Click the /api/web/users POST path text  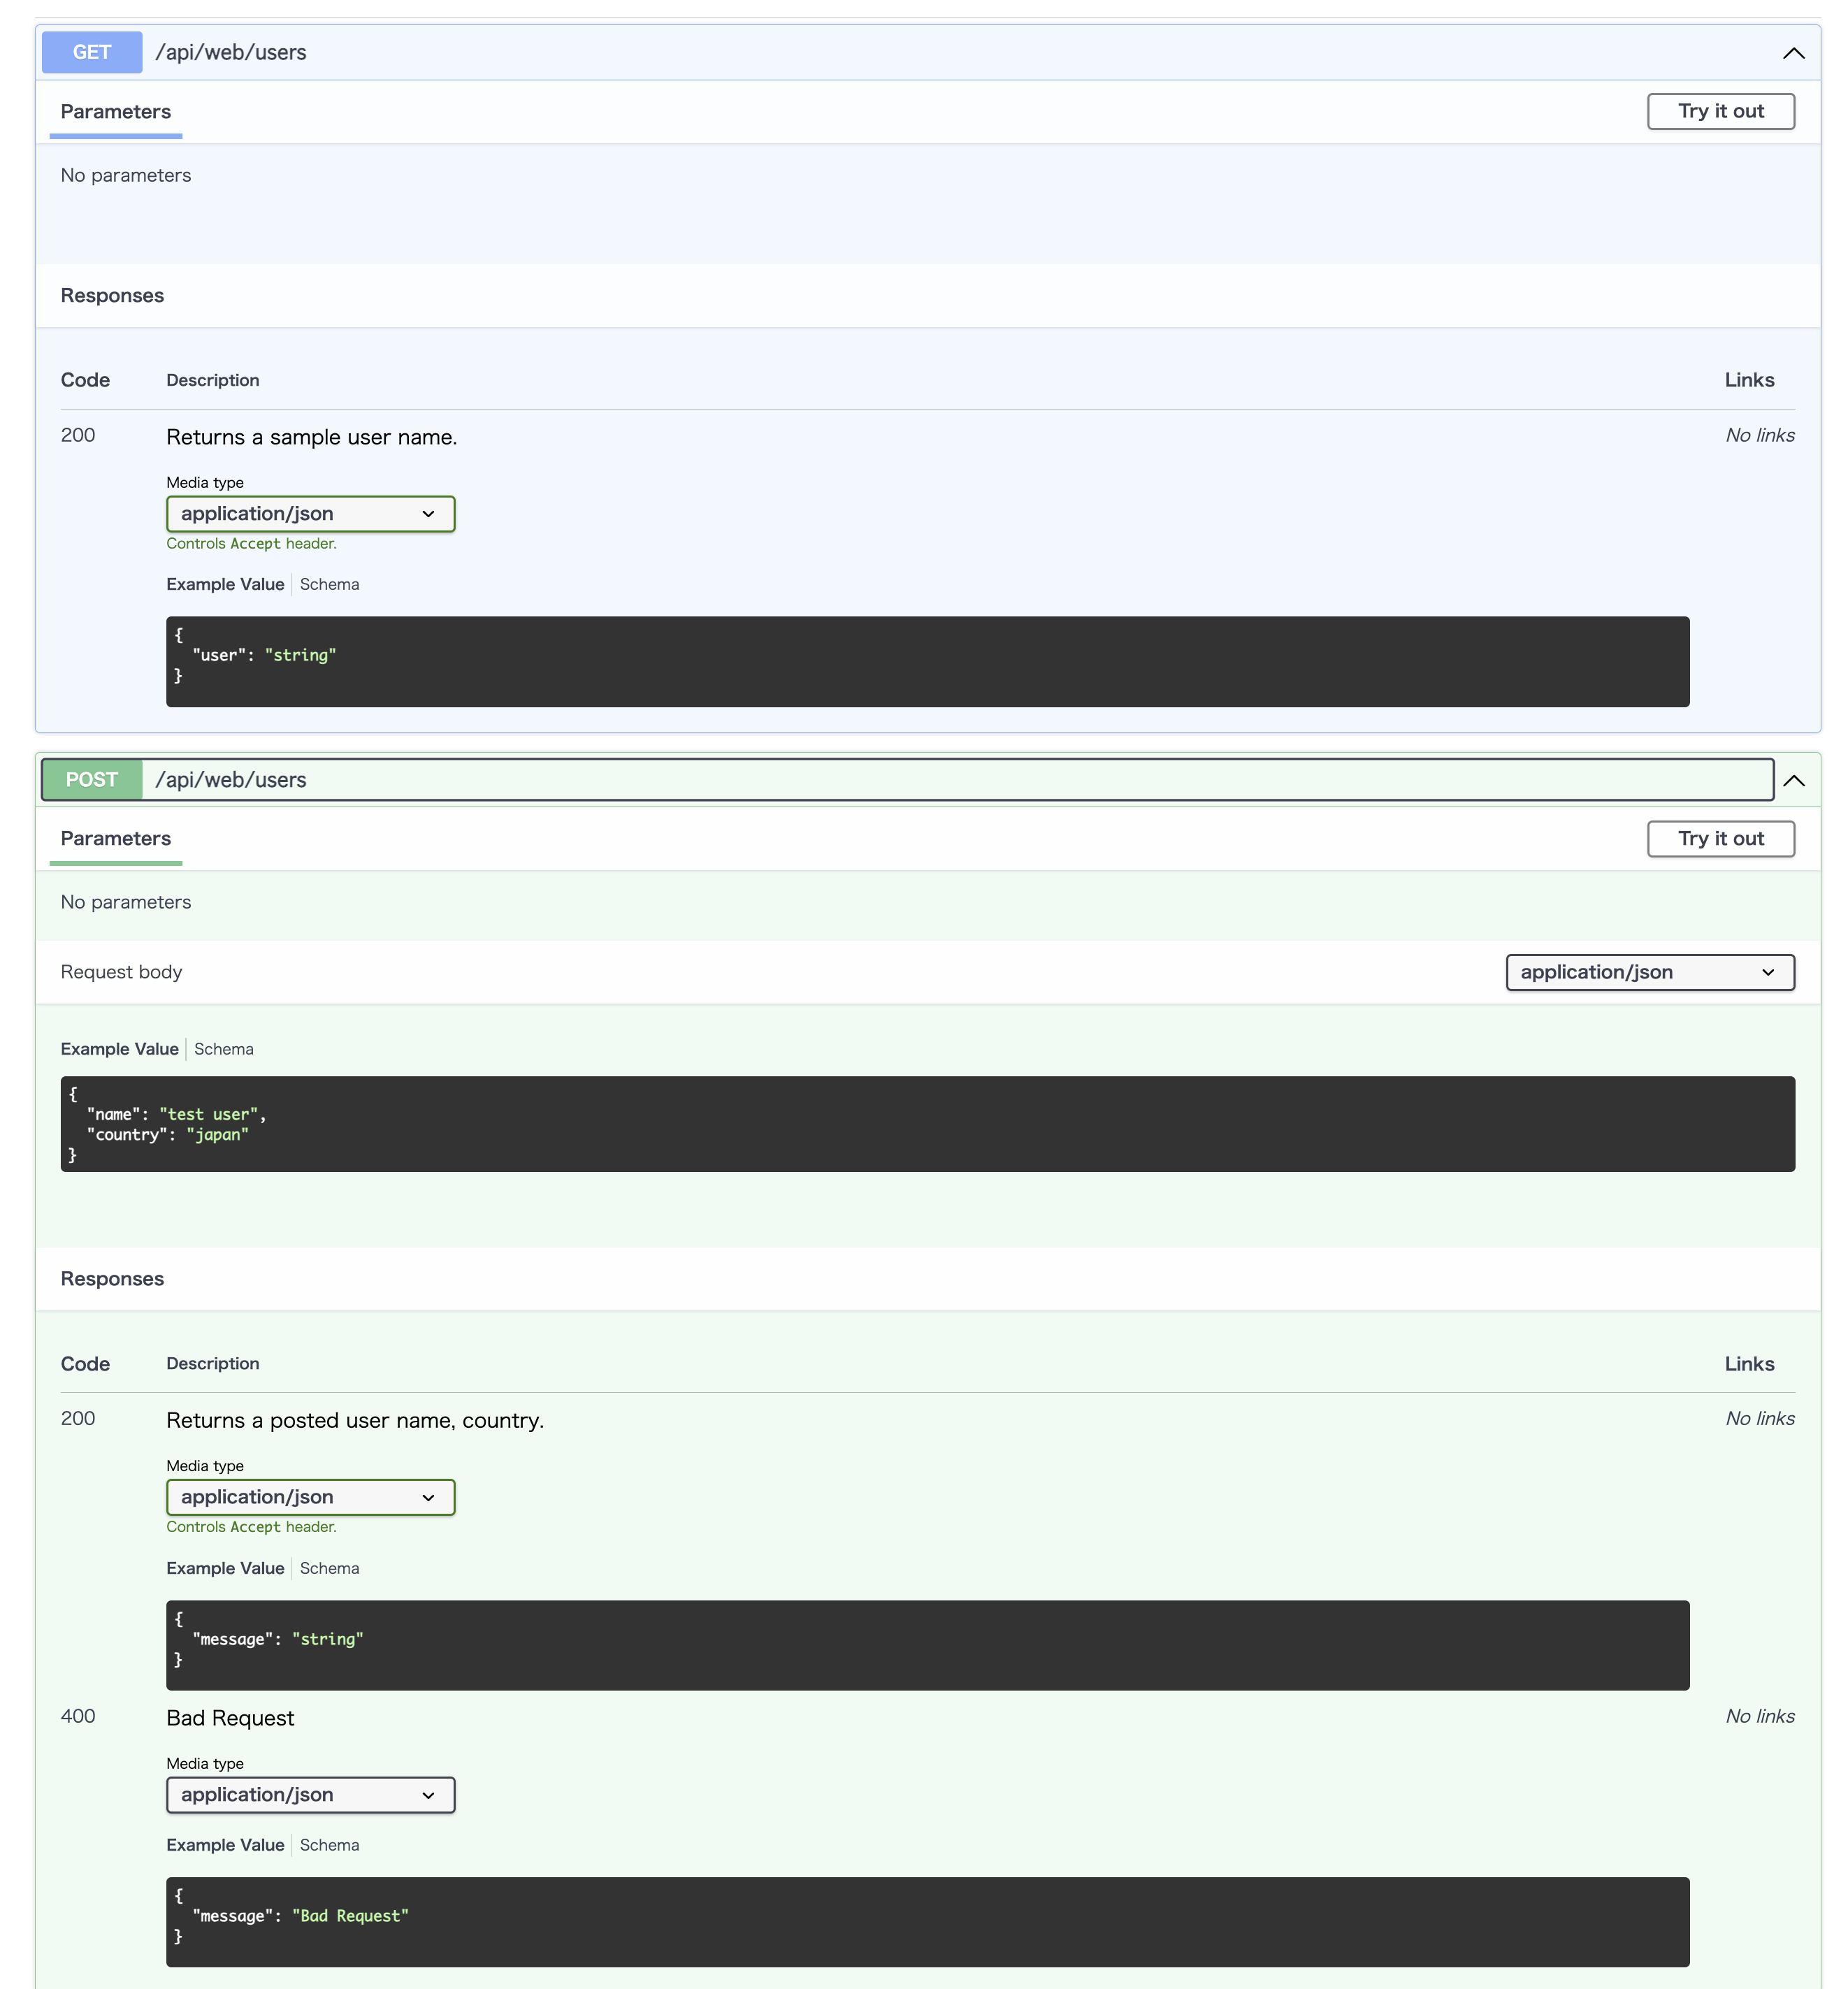pos(231,779)
